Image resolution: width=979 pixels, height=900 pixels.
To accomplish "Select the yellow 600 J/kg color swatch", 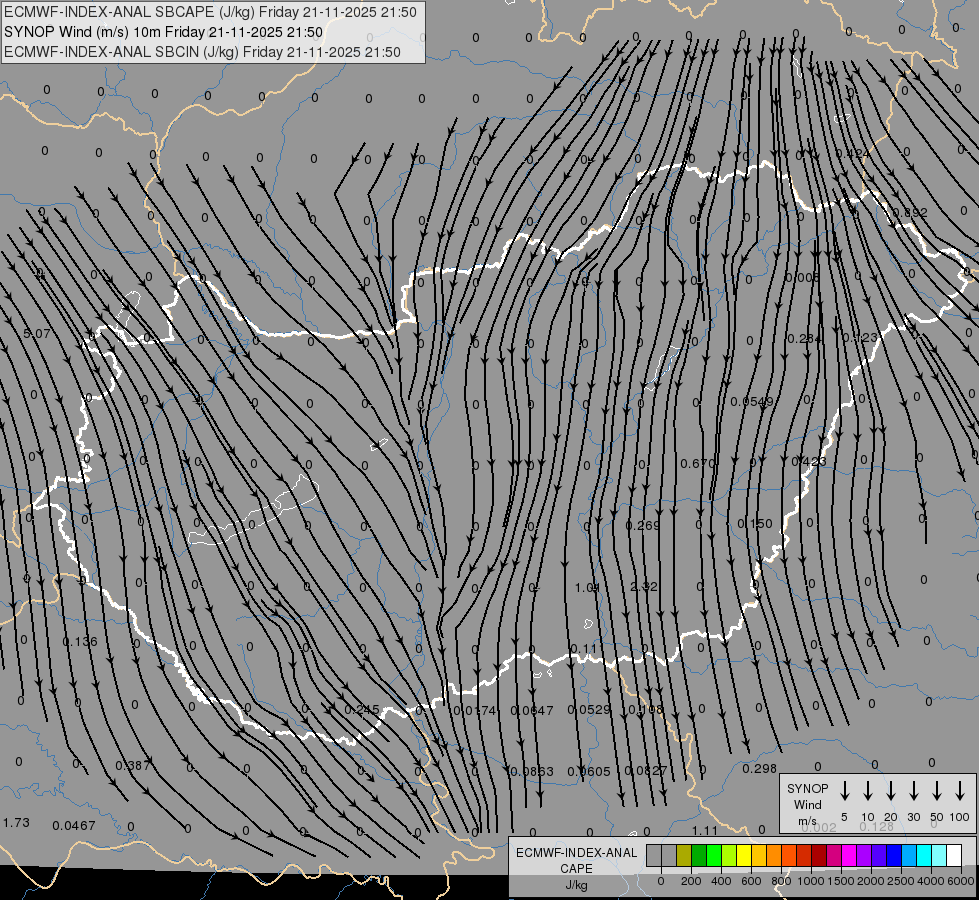I will [744, 855].
